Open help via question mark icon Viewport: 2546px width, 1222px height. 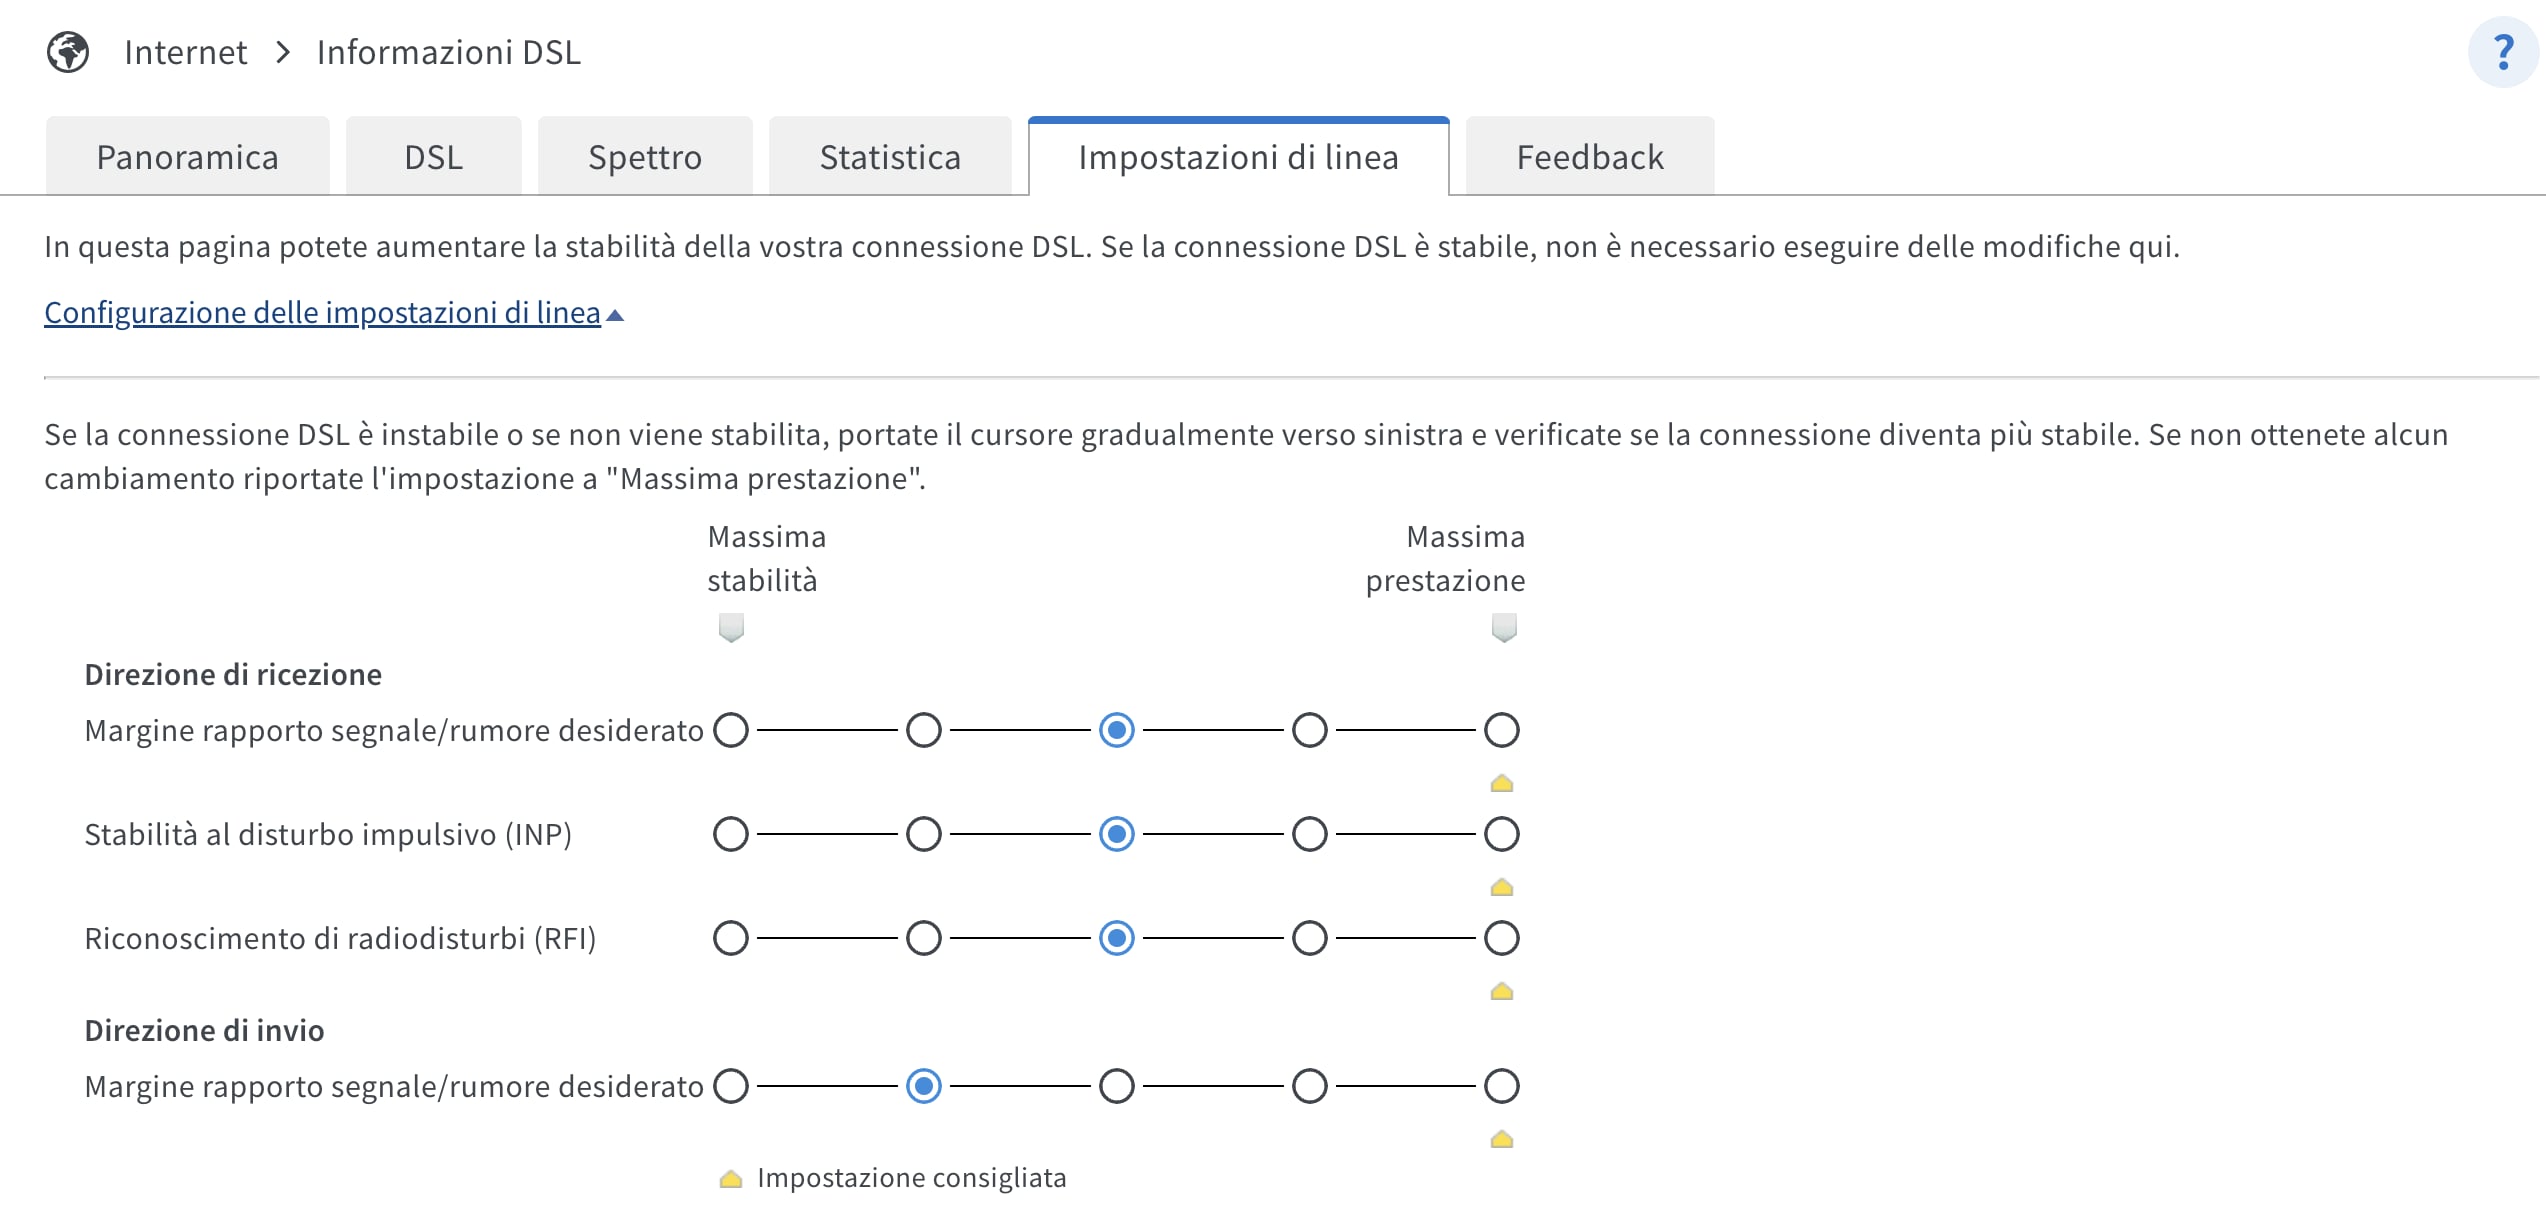pyautogui.click(x=2504, y=52)
